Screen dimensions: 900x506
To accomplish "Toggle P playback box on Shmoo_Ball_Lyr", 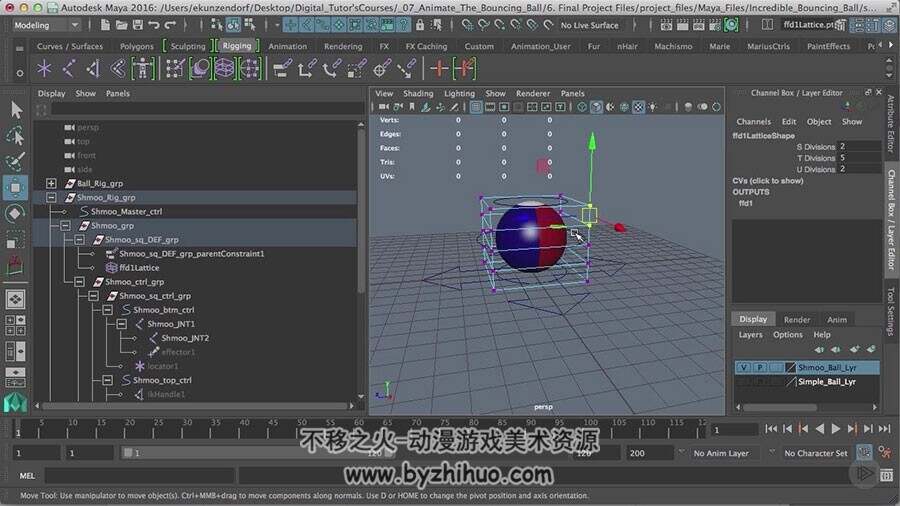I will [x=760, y=367].
